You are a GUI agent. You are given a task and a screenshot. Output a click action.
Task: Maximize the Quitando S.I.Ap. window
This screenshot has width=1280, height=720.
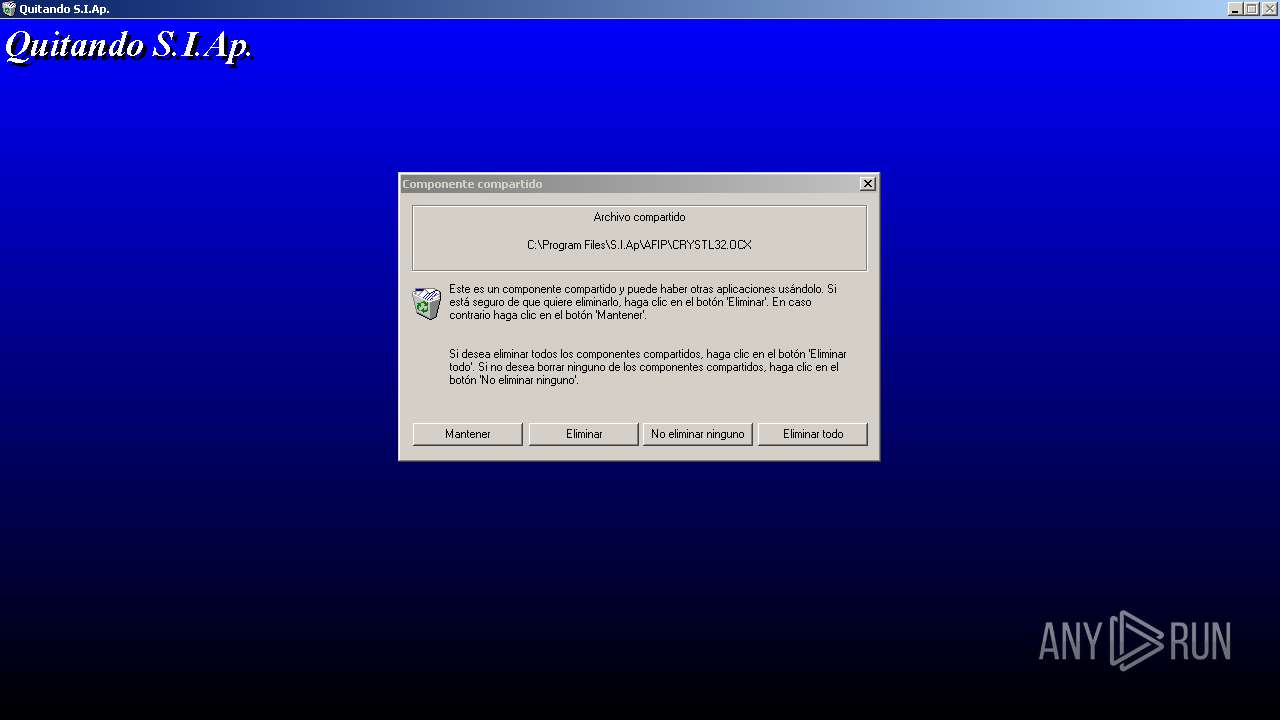tap(1251, 9)
